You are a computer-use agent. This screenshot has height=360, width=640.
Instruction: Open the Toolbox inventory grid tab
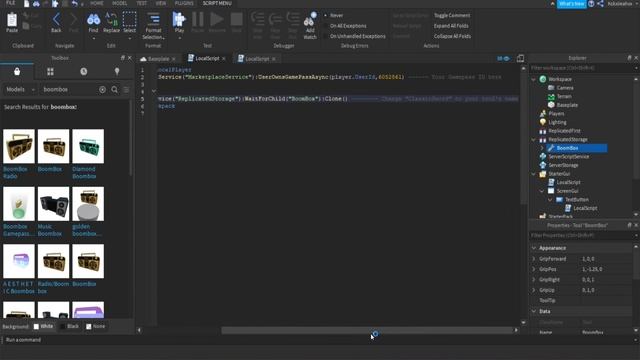[x=50, y=71]
